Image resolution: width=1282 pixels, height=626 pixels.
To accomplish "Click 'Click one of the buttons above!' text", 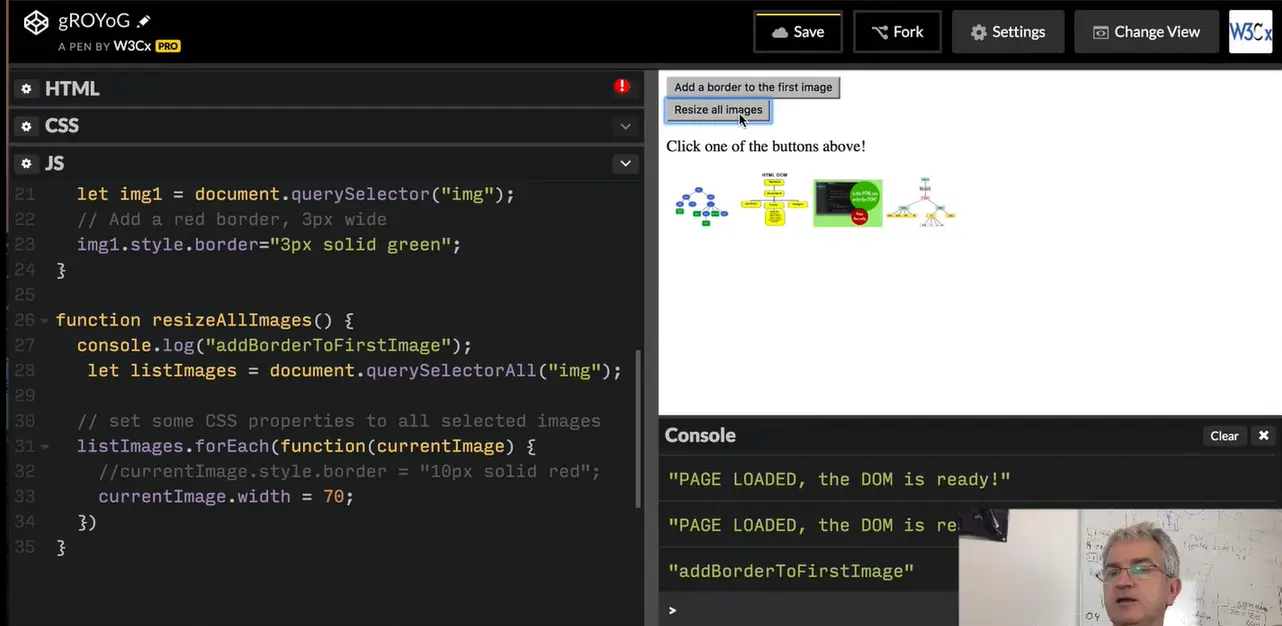I will (766, 146).
